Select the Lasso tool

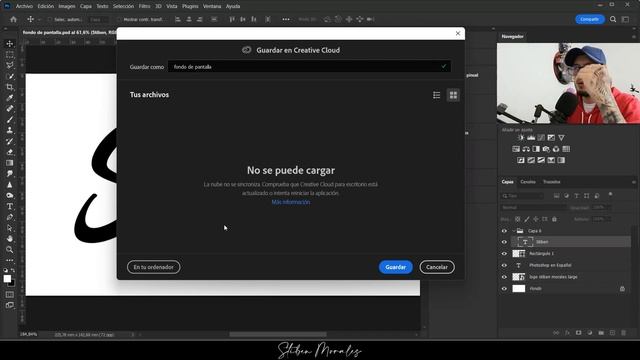[x=10, y=65]
